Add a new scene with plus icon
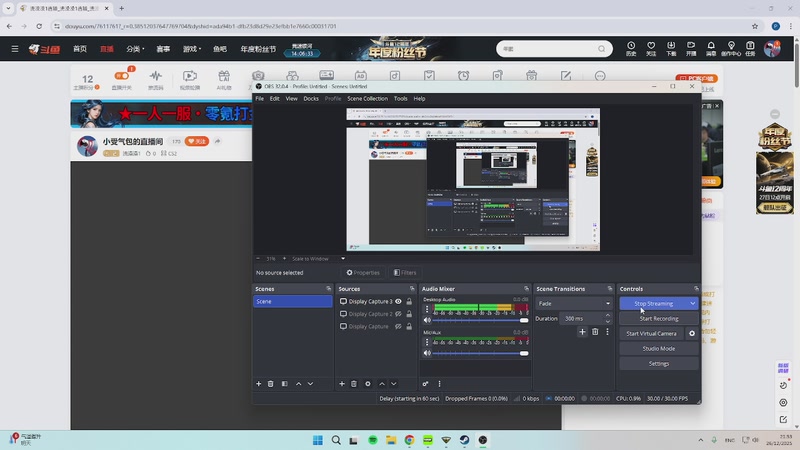 click(x=258, y=384)
